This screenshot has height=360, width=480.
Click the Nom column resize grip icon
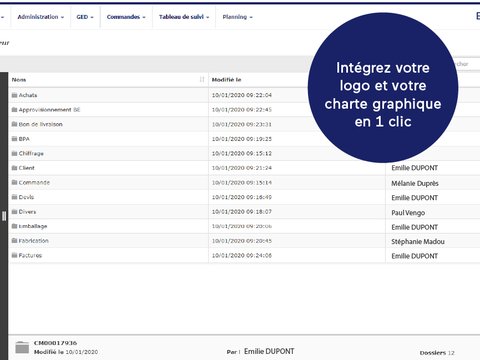(x=202, y=79)
